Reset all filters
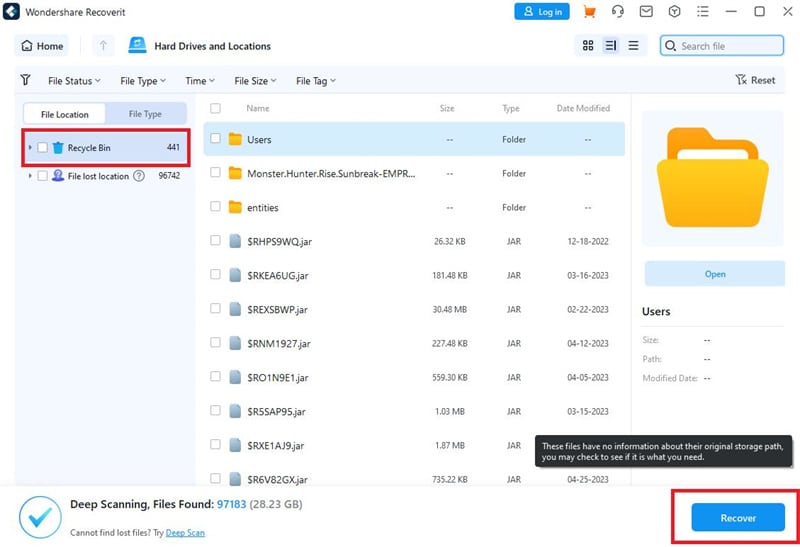Image resolution: width=800 pixels, height=547 pixels. (755, 80)
